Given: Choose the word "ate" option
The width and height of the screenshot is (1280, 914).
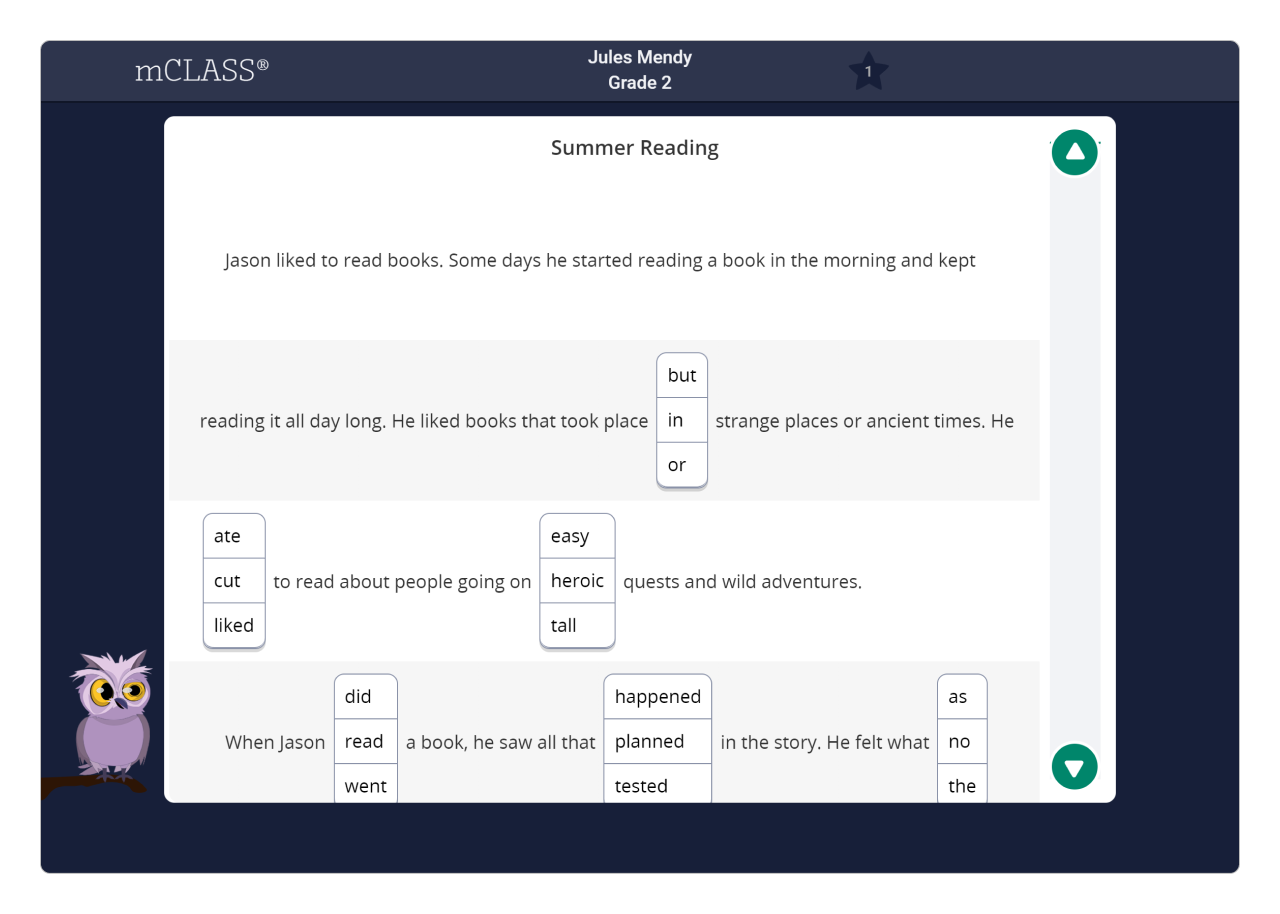Looking at the screenshot, I should pyautogui.click(x=234, y=536).
